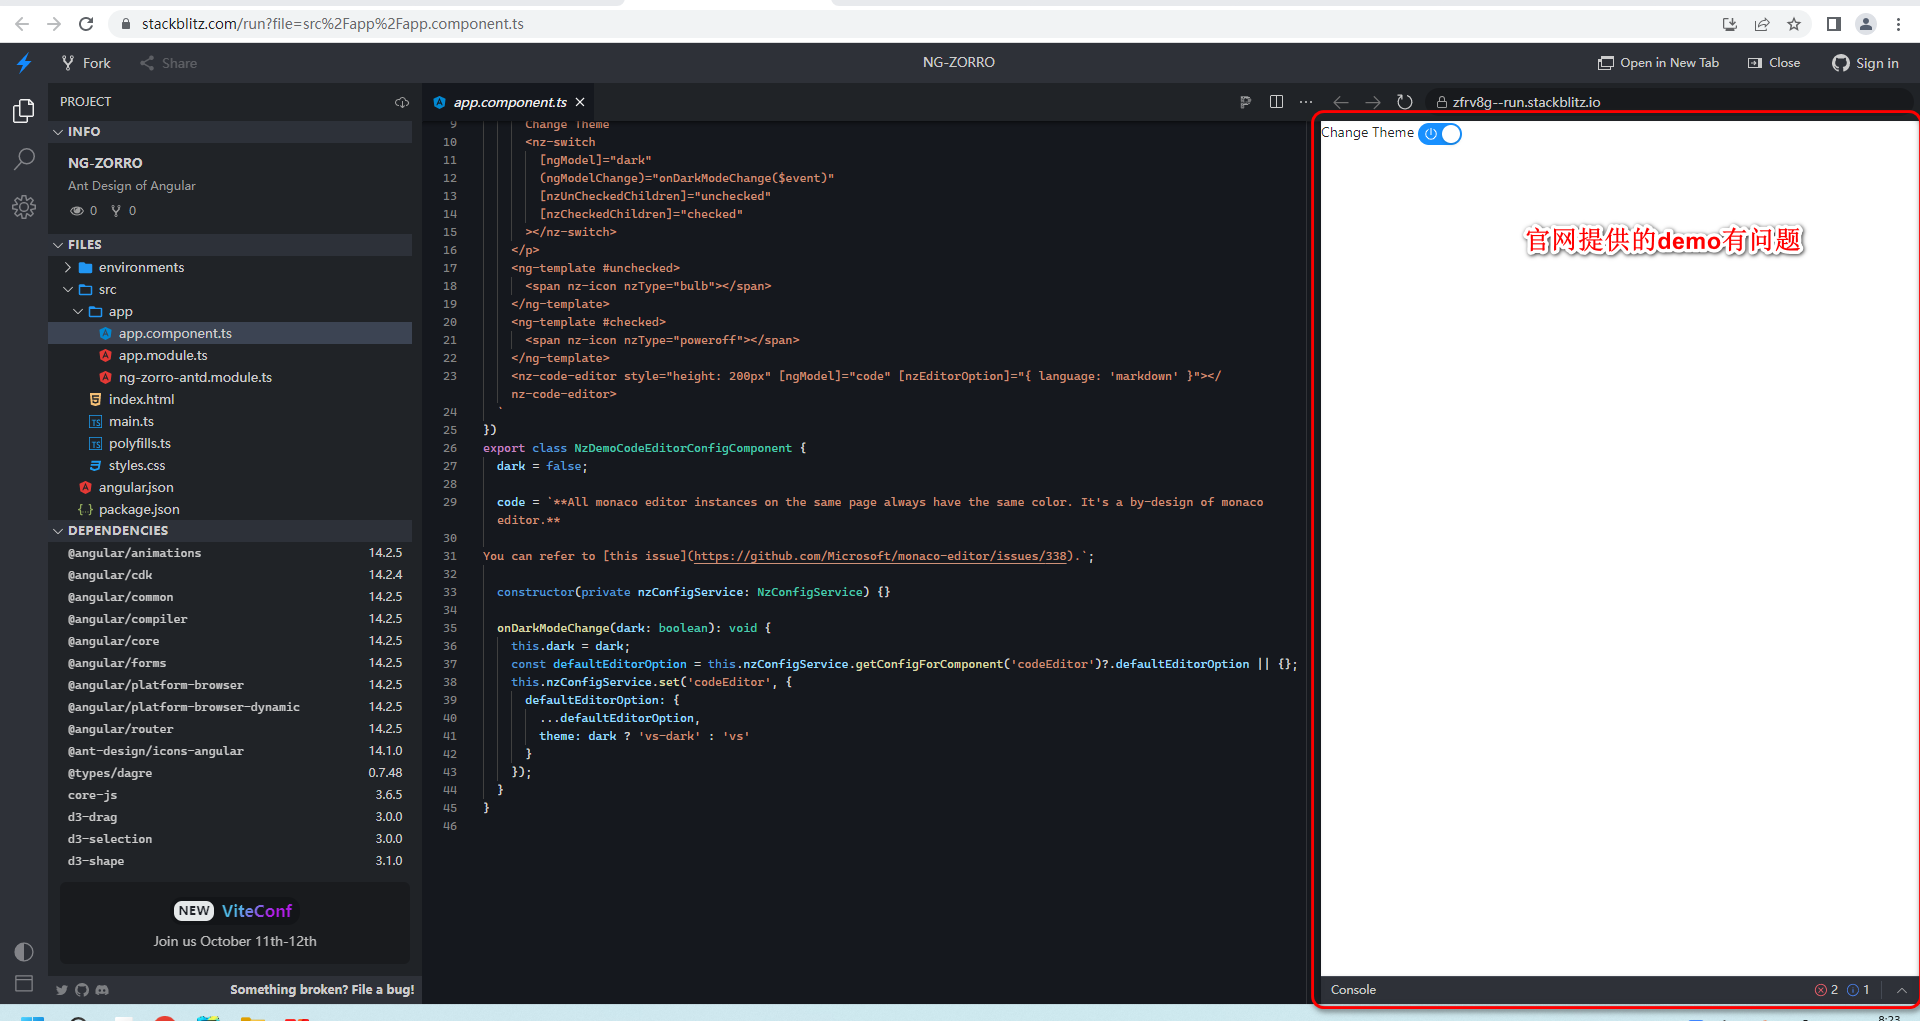Open split editor view icon
Image resolution: width=1920 pixels, height=1021 pixels.
click(1276, 101)
